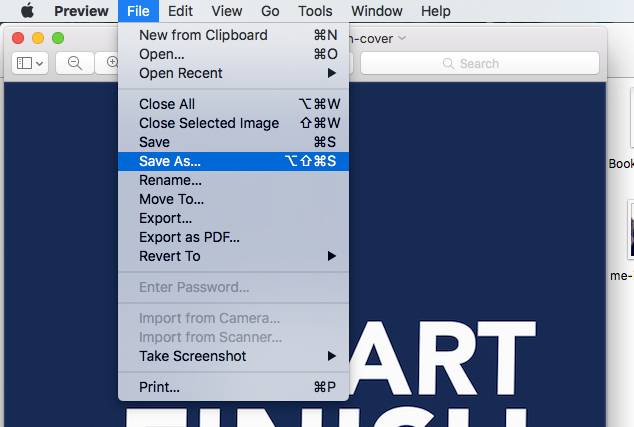Viewport: 634px width, 427px height.
Task: Click the green fullscreen window button
Action: point(58,38)
